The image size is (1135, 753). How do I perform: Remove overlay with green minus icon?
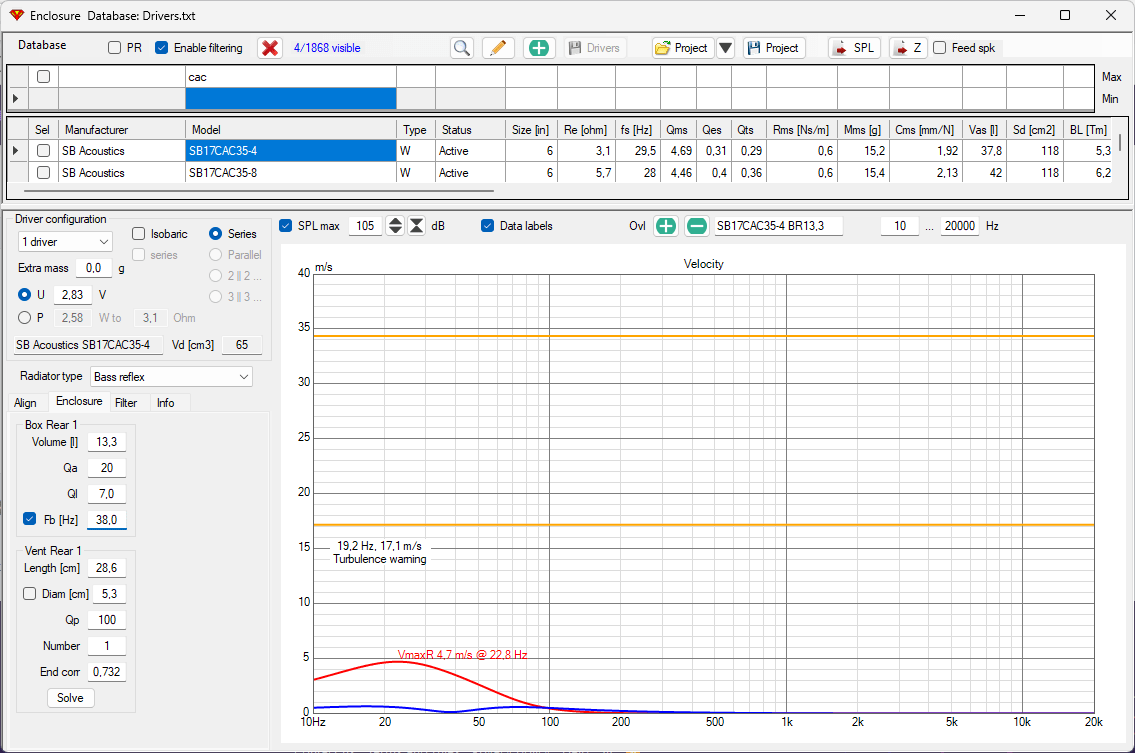[696, 226]
